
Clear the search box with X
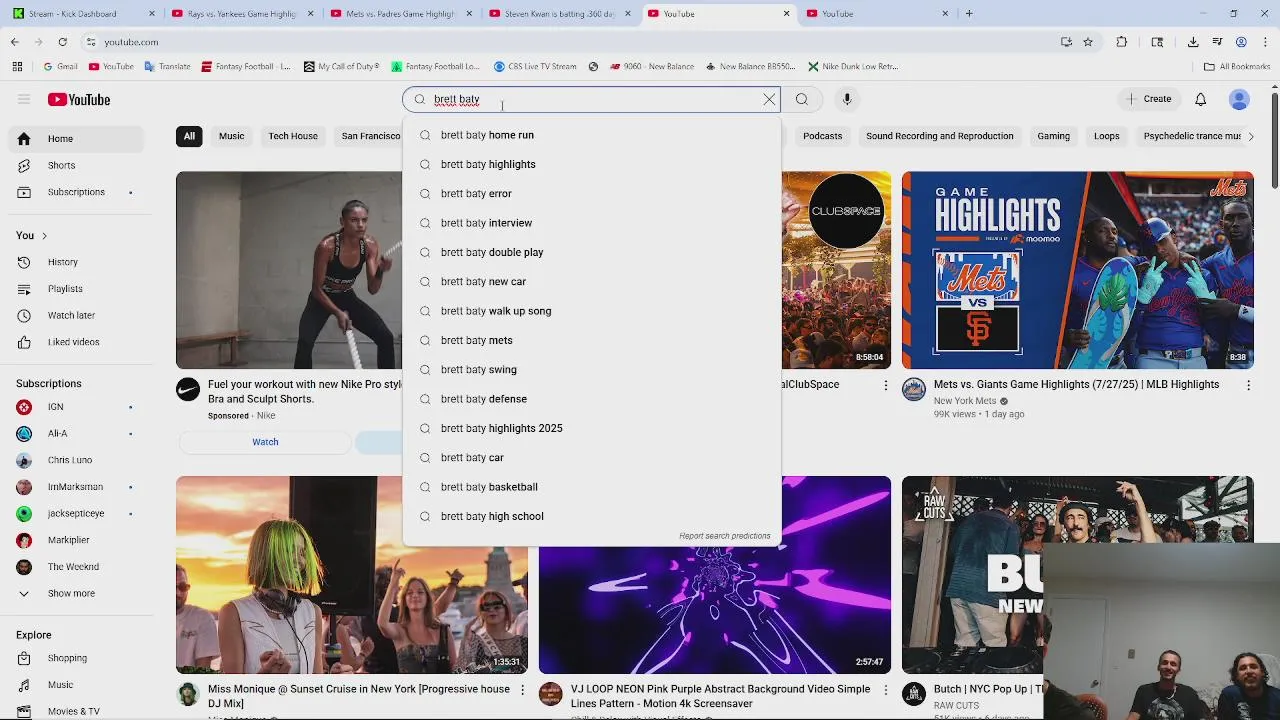(769, 99)
